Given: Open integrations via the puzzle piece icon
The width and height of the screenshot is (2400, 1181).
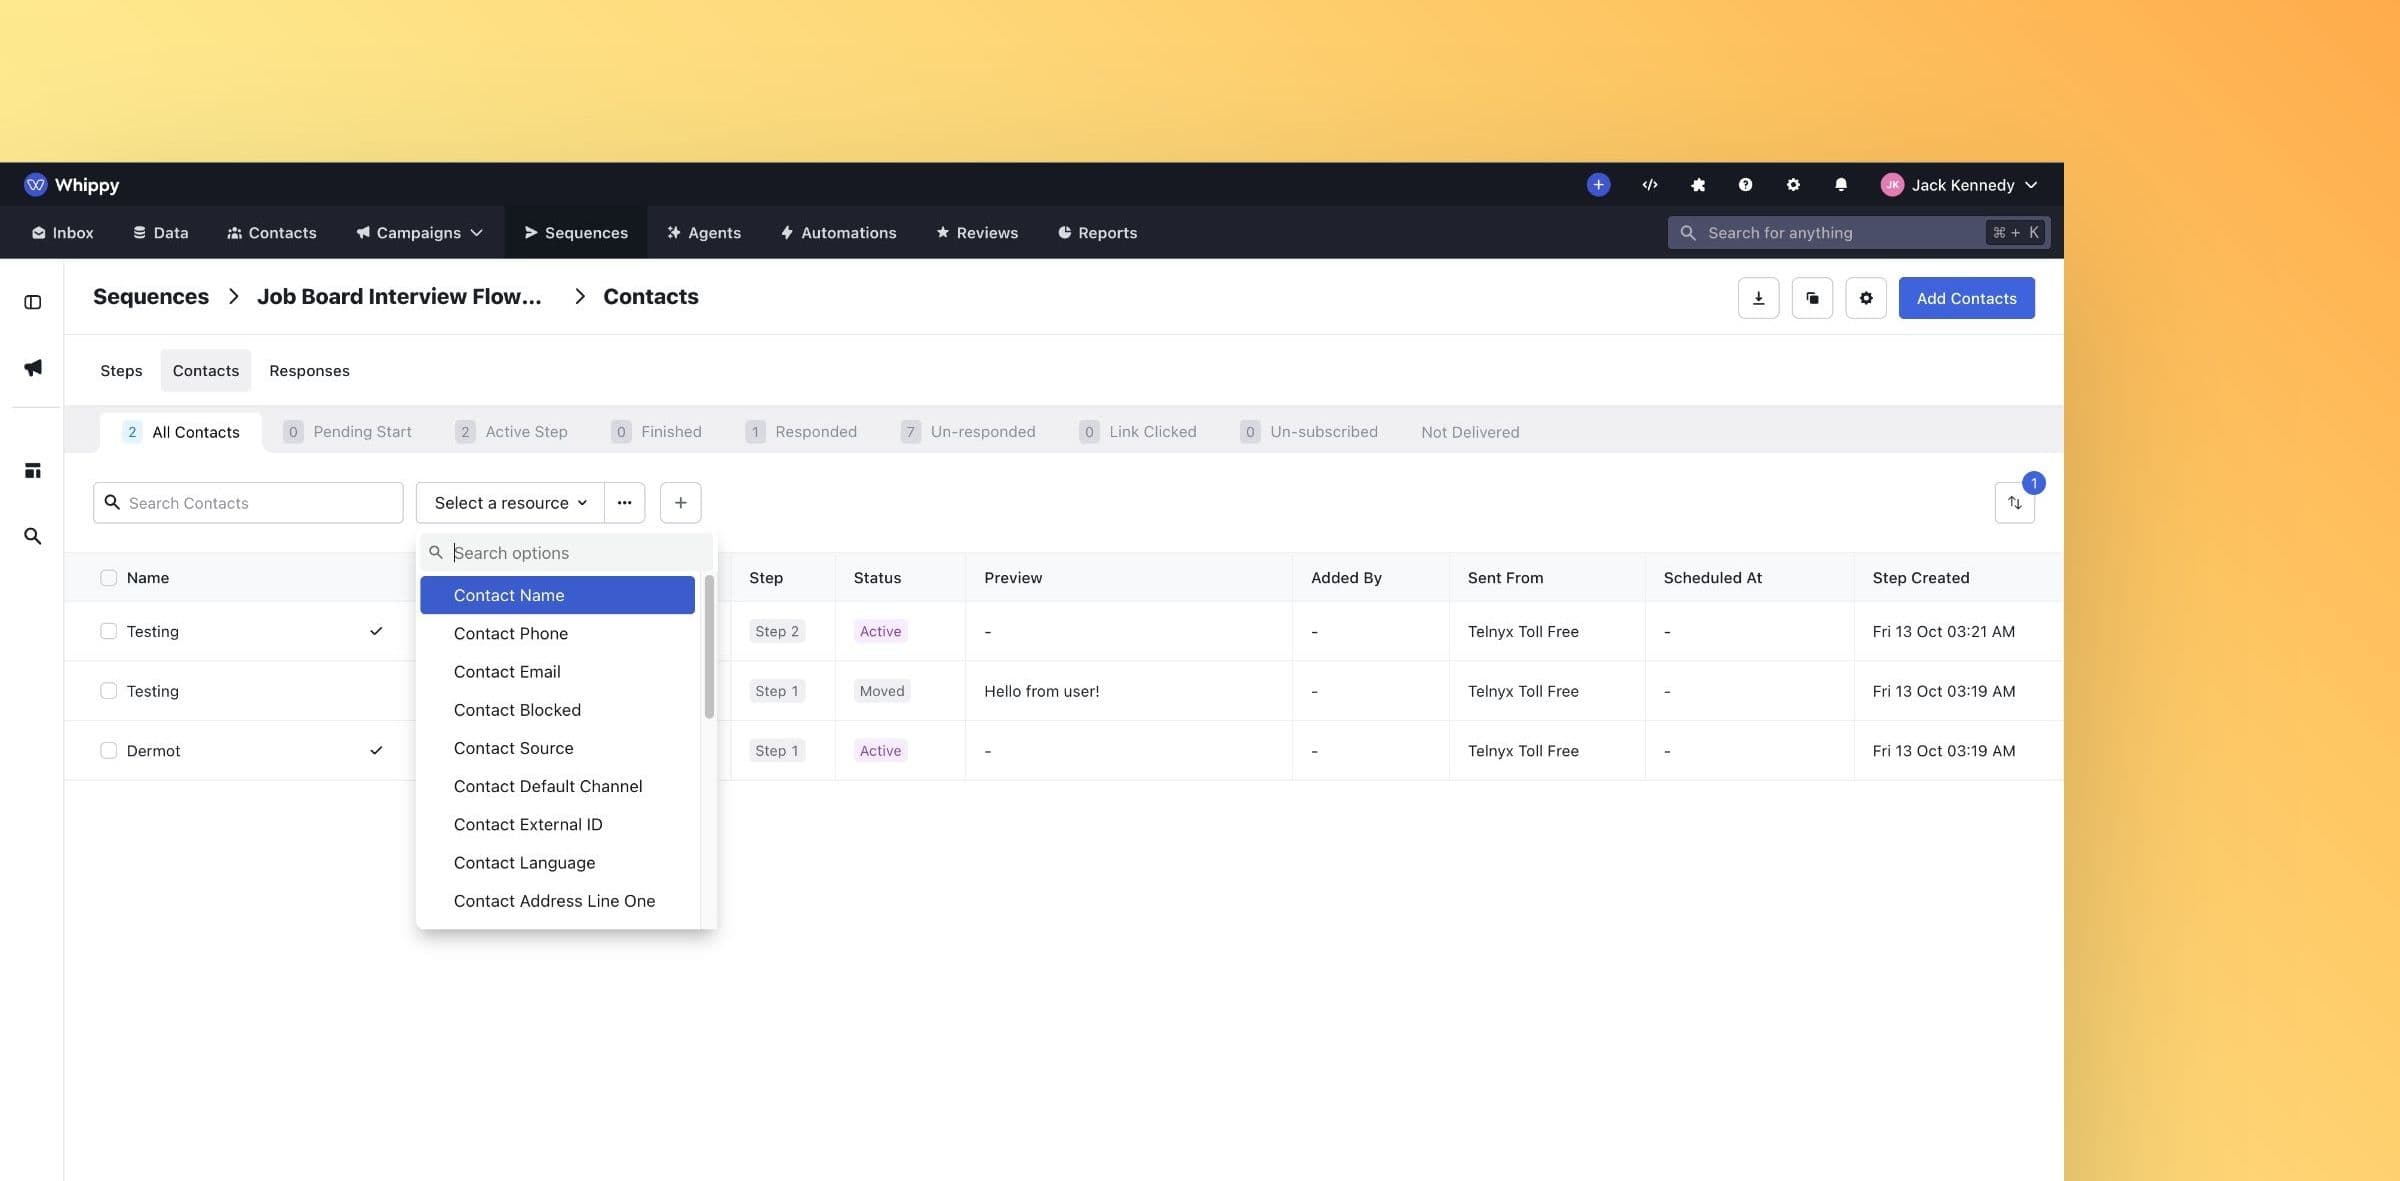Looking at the screenshot, I should click(x=1697, y=184).
